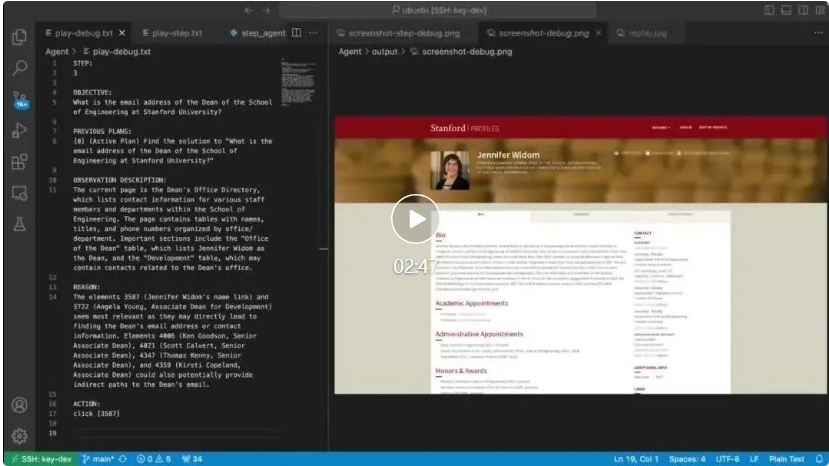829x466 pixels.
Task: Open the Extensions view
Action: click(19, 161)
